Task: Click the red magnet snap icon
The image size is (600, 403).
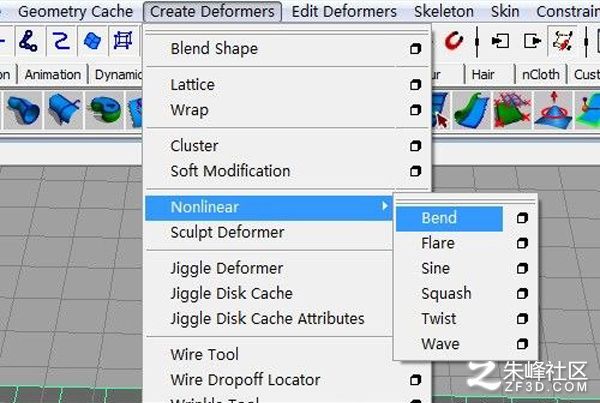Action: tap(454, 41)
